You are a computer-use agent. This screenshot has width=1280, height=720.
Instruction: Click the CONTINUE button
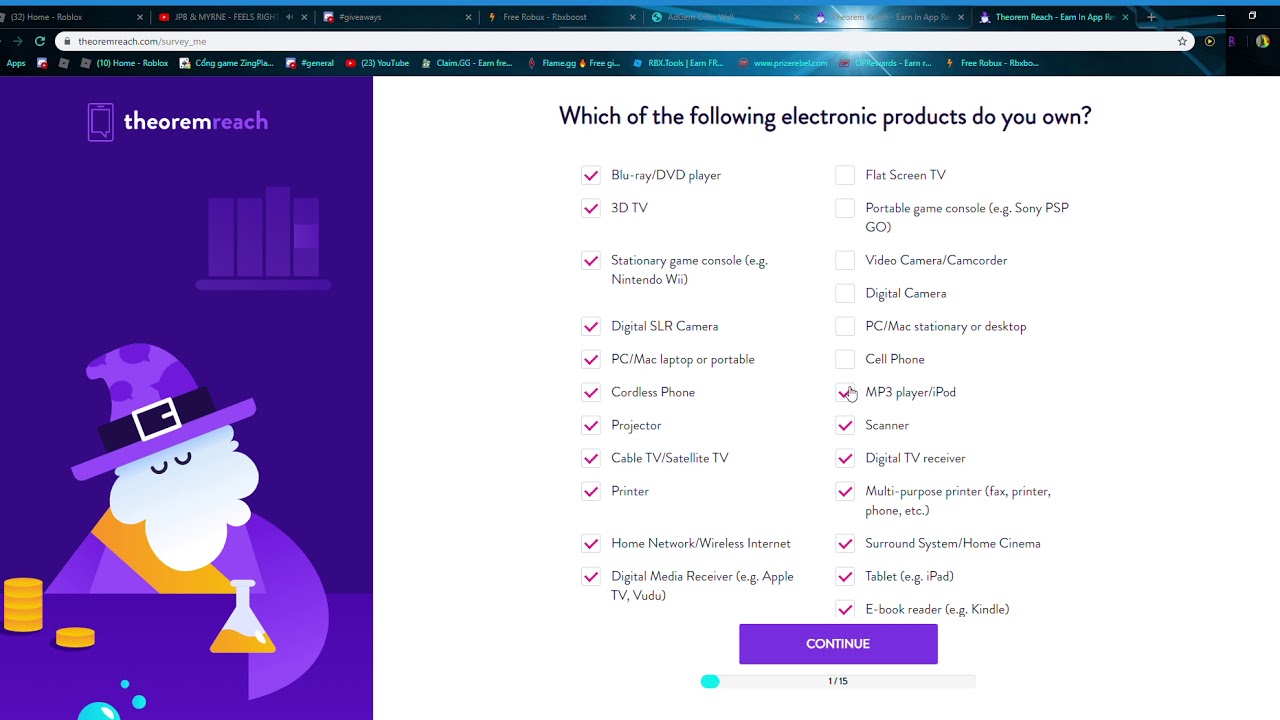tap(838, 644)
